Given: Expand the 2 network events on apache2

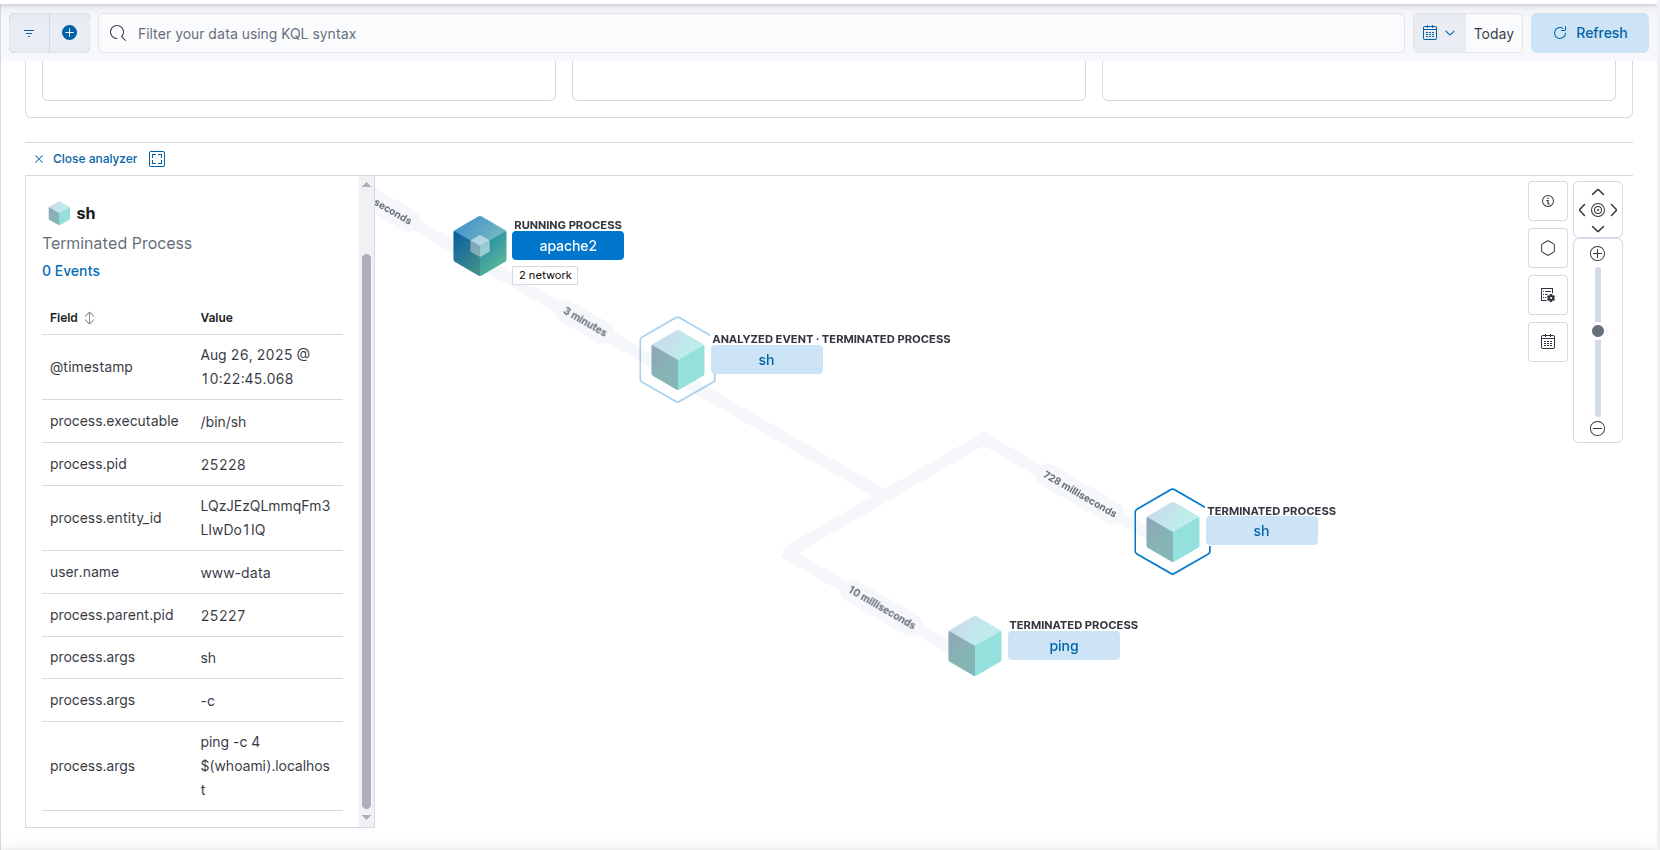Looking at the screenshot, I should point(545,275).
